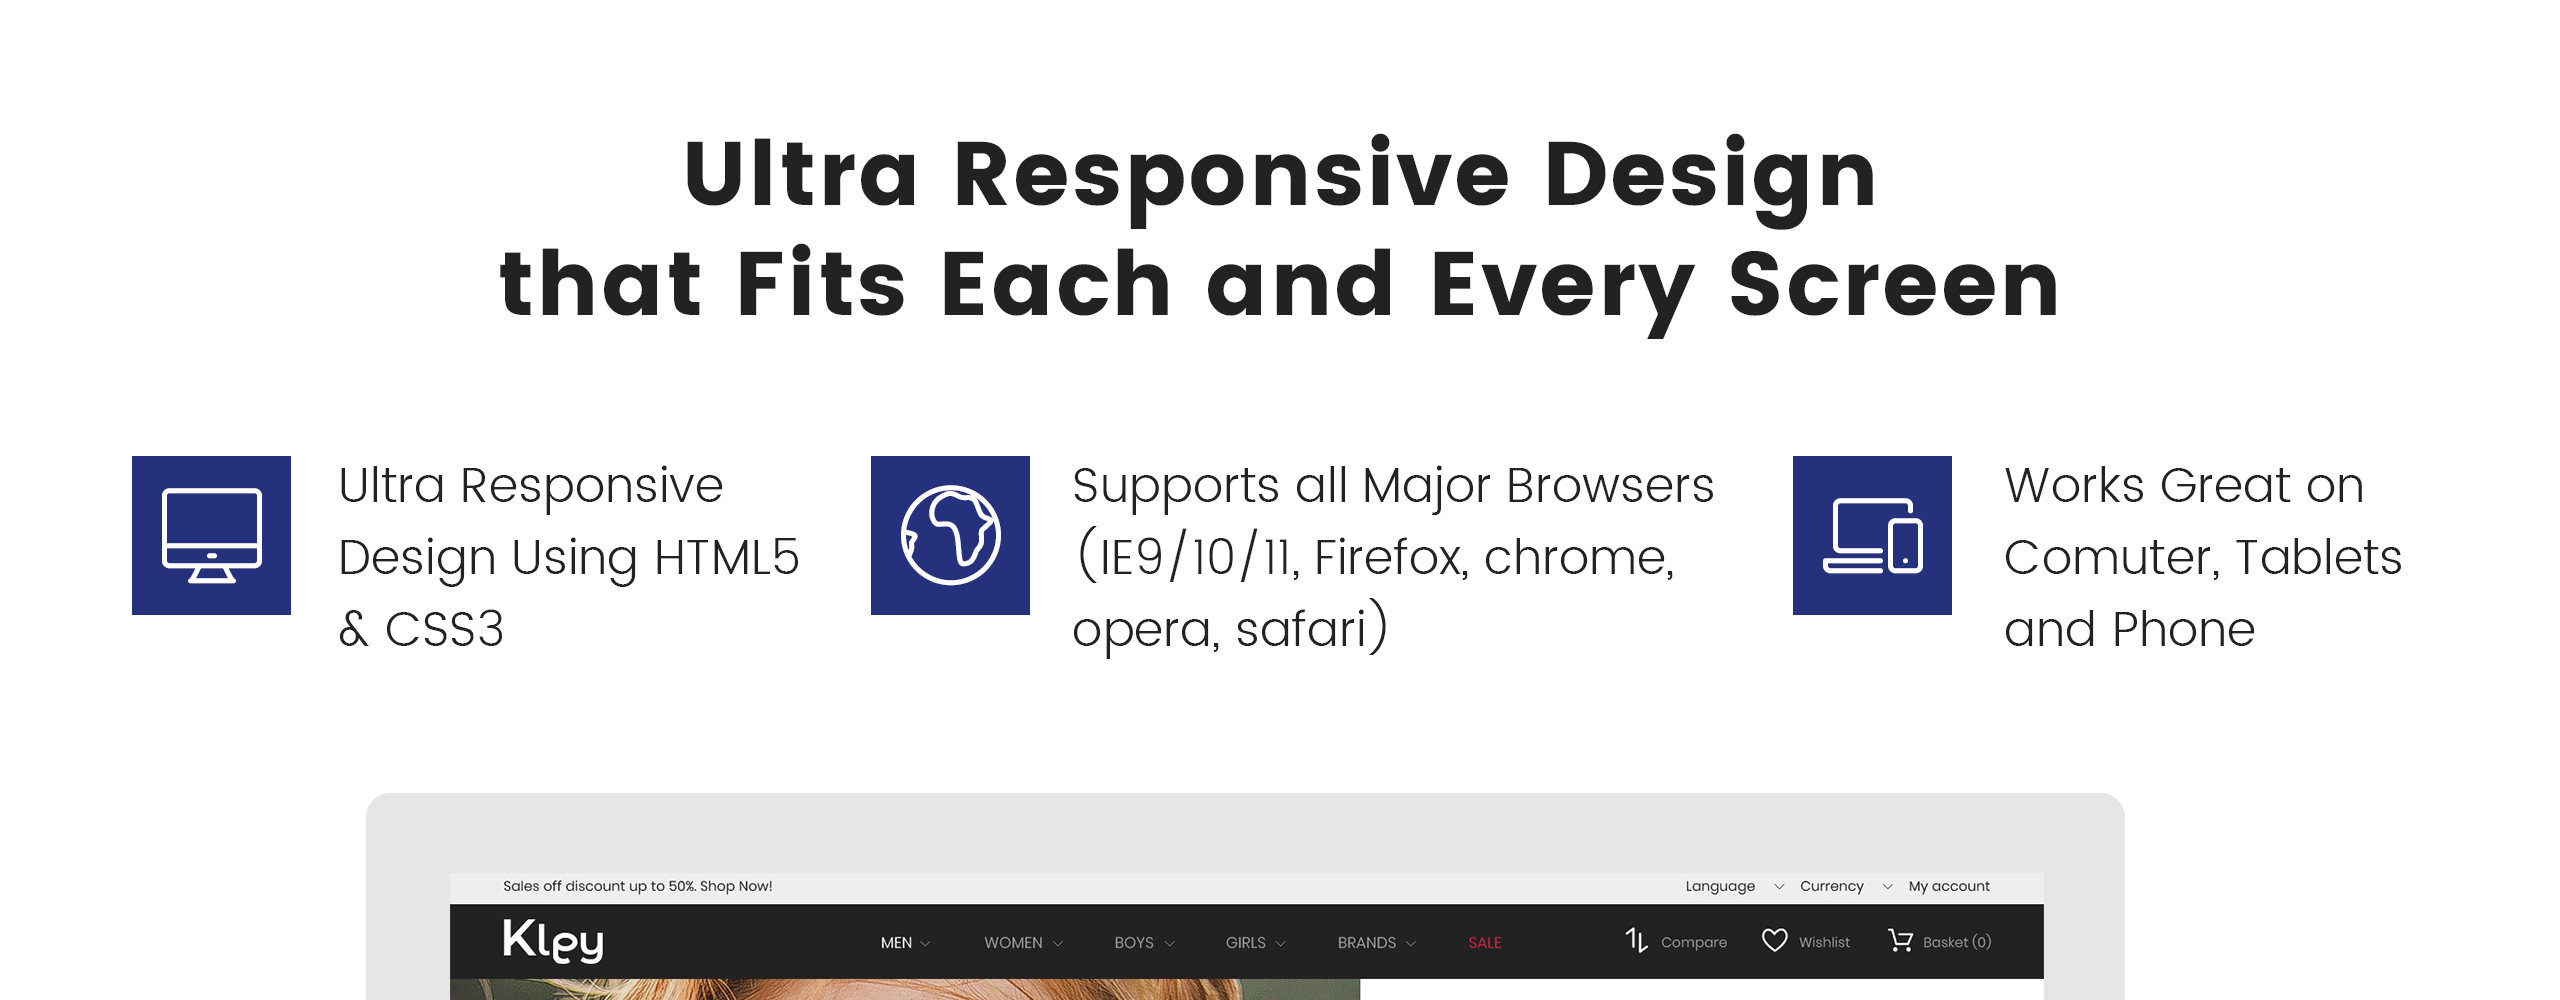The height and width of the screenshot is (1000, 2560).
Task: Go to the SALE menu item
Action: pos(1485,943)
